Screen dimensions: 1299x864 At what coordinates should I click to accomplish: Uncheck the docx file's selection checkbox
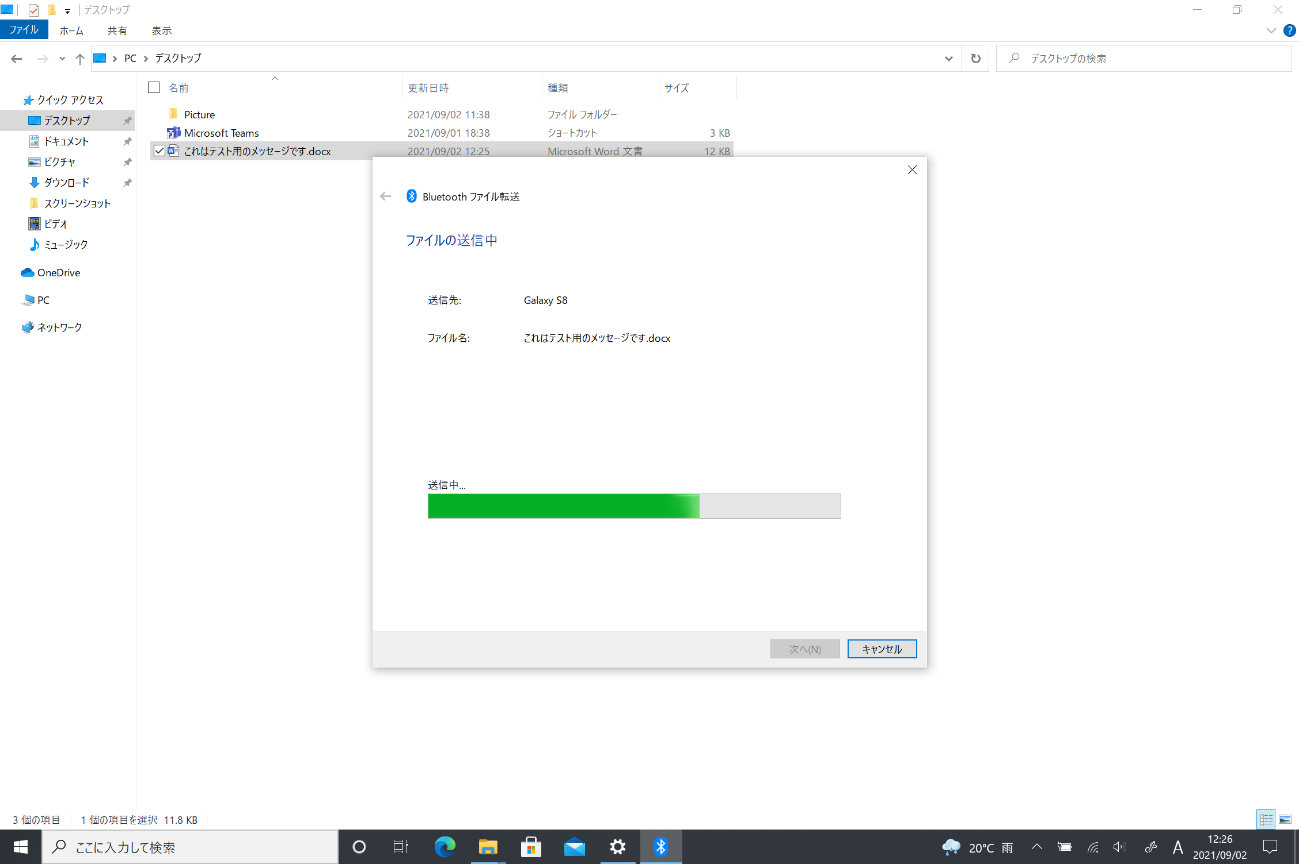tap(158, 151)
